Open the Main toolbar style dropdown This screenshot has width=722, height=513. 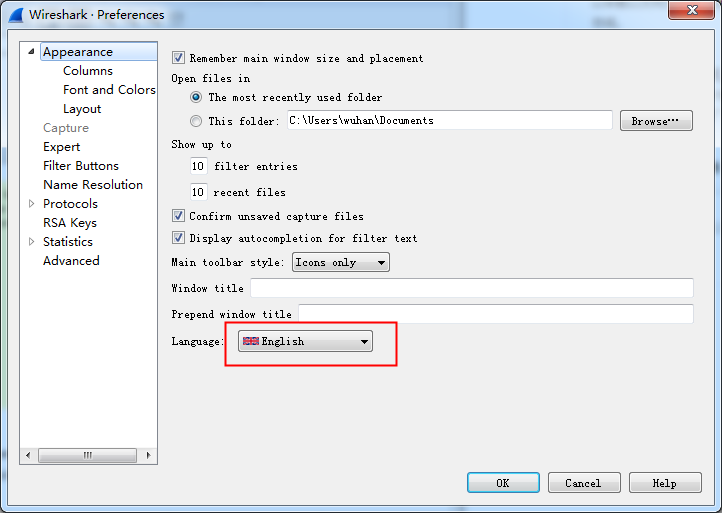point(340,262)
